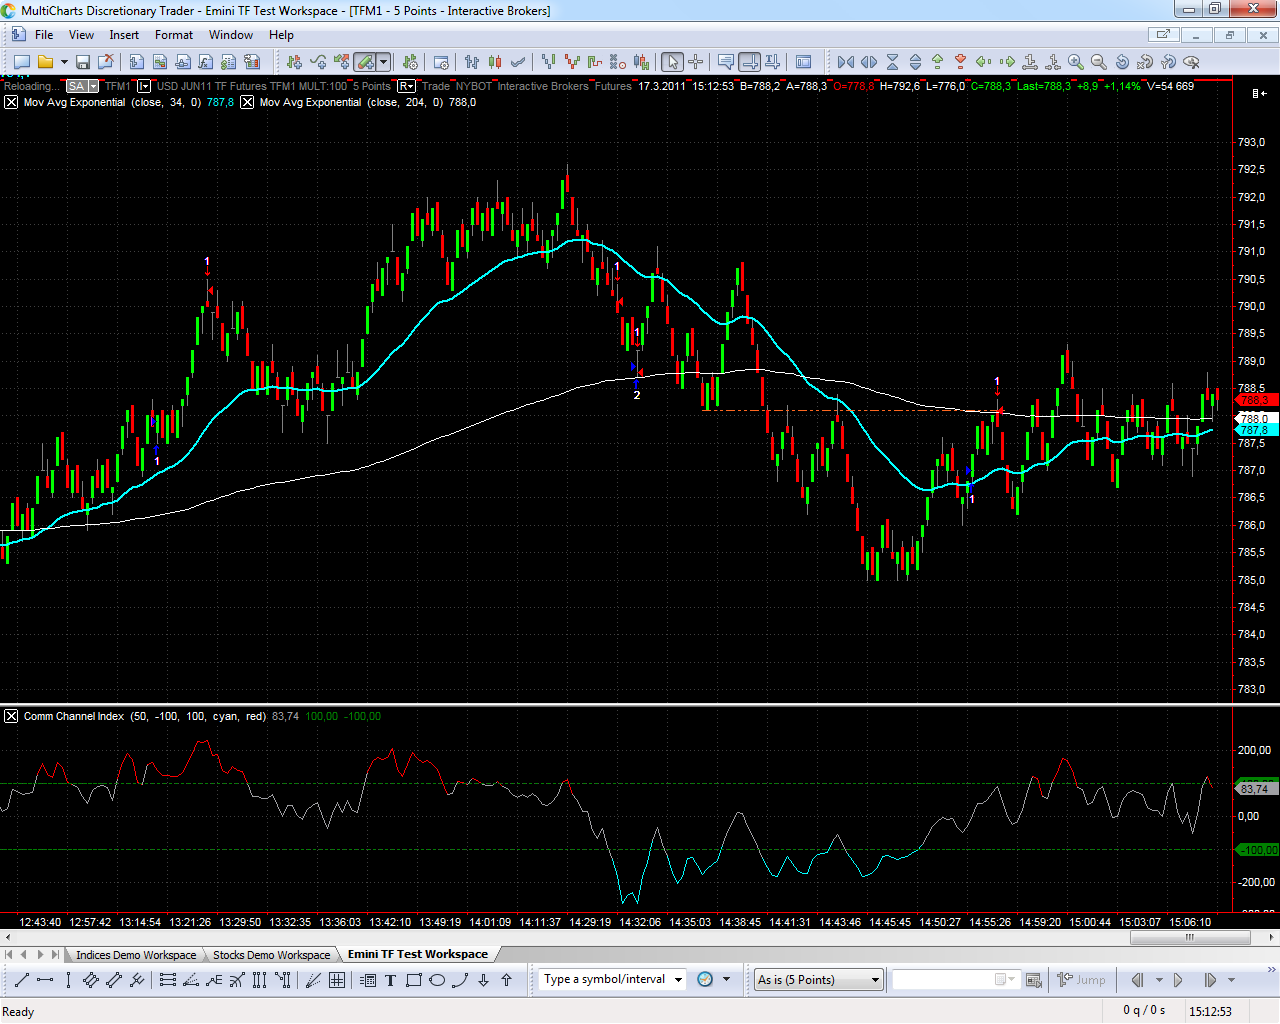This screenshot has height=1024, width=1280.
Task: Select Emini TF Test Workspace tab
Action: pyautogui.click(x=418, y=955)
